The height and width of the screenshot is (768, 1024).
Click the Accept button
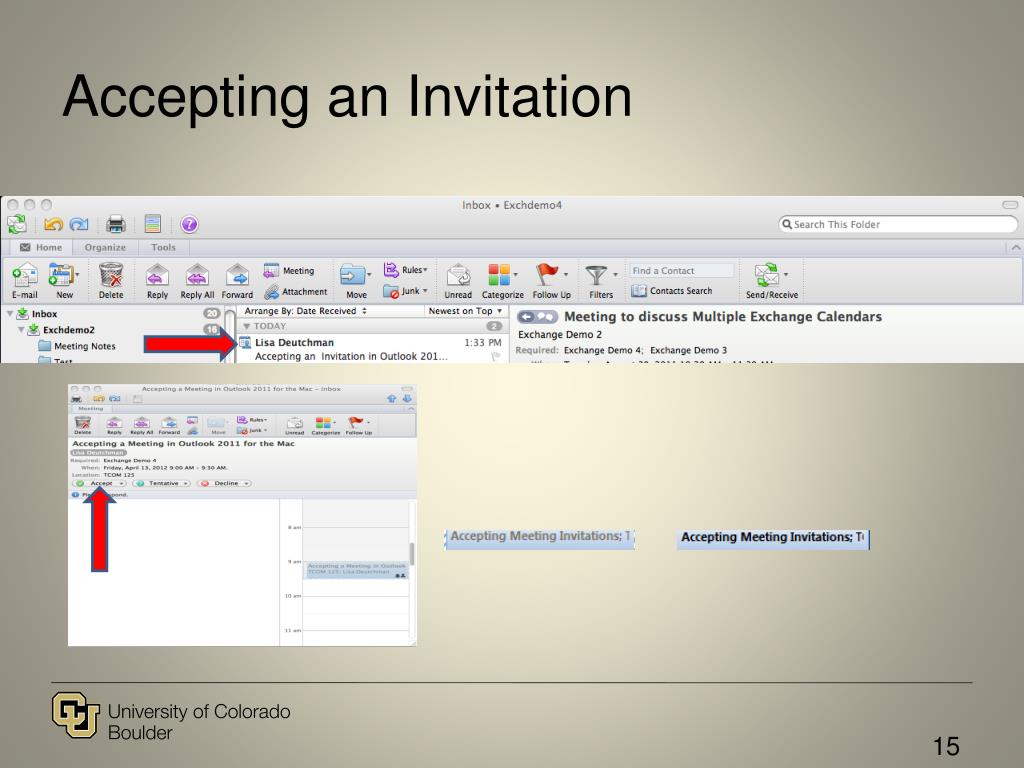tap(99, 483)
